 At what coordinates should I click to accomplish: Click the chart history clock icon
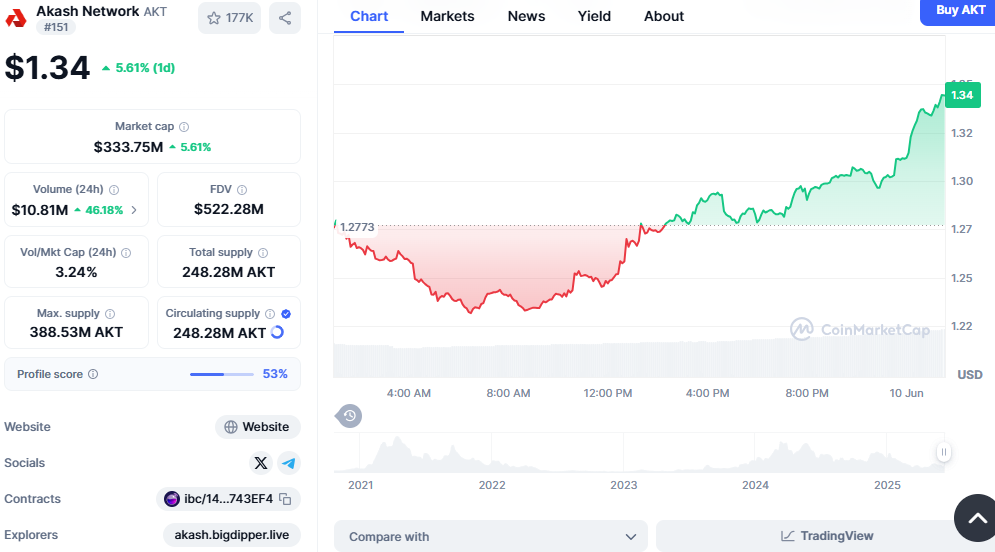pyautogui.click(x=349, y=416)
